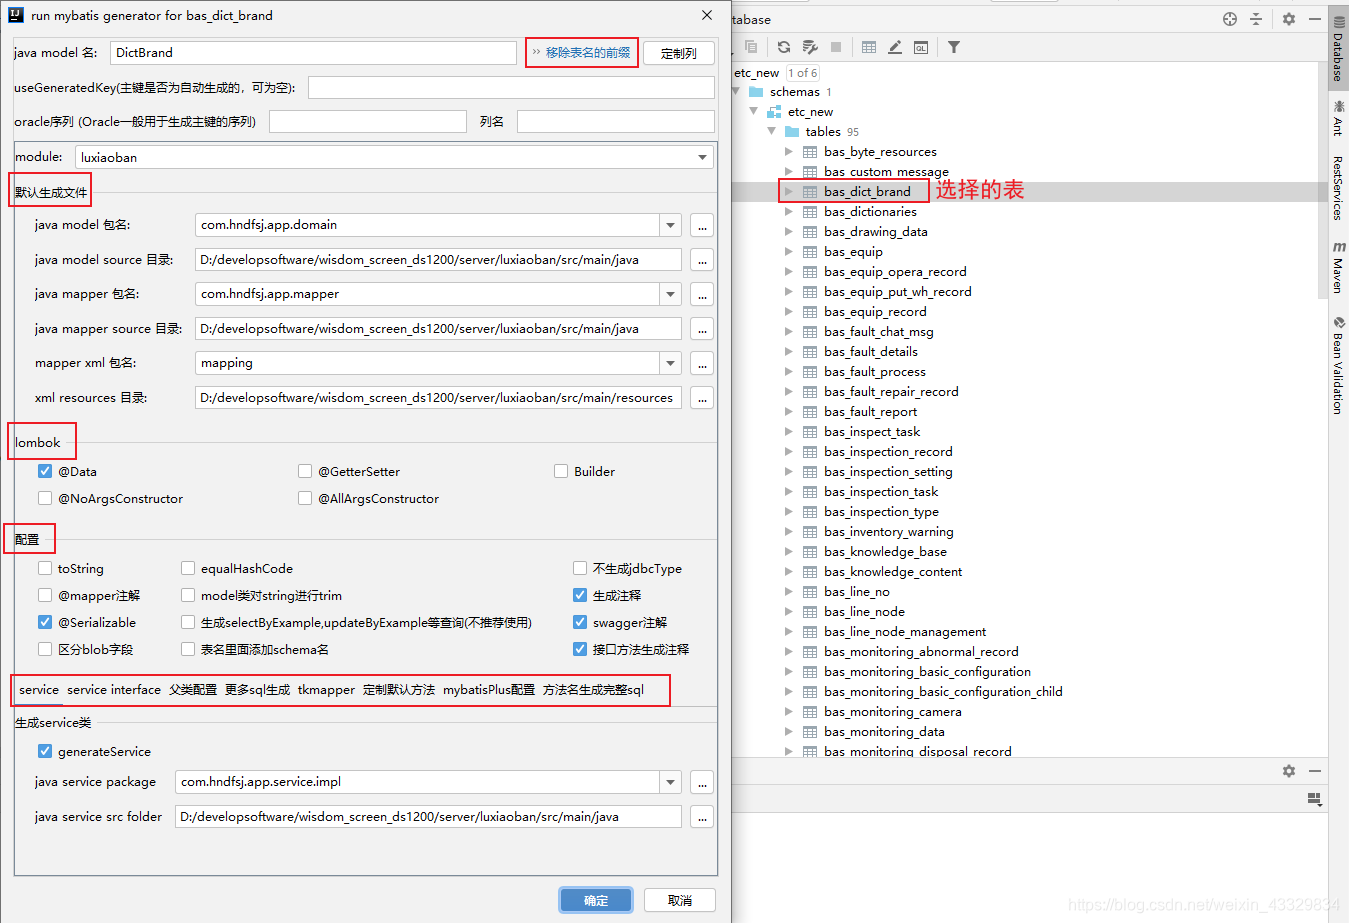This screenshot has width=1349, height=923.
Task: Click the 定制列 button
Action: click(x=679, y=53)
